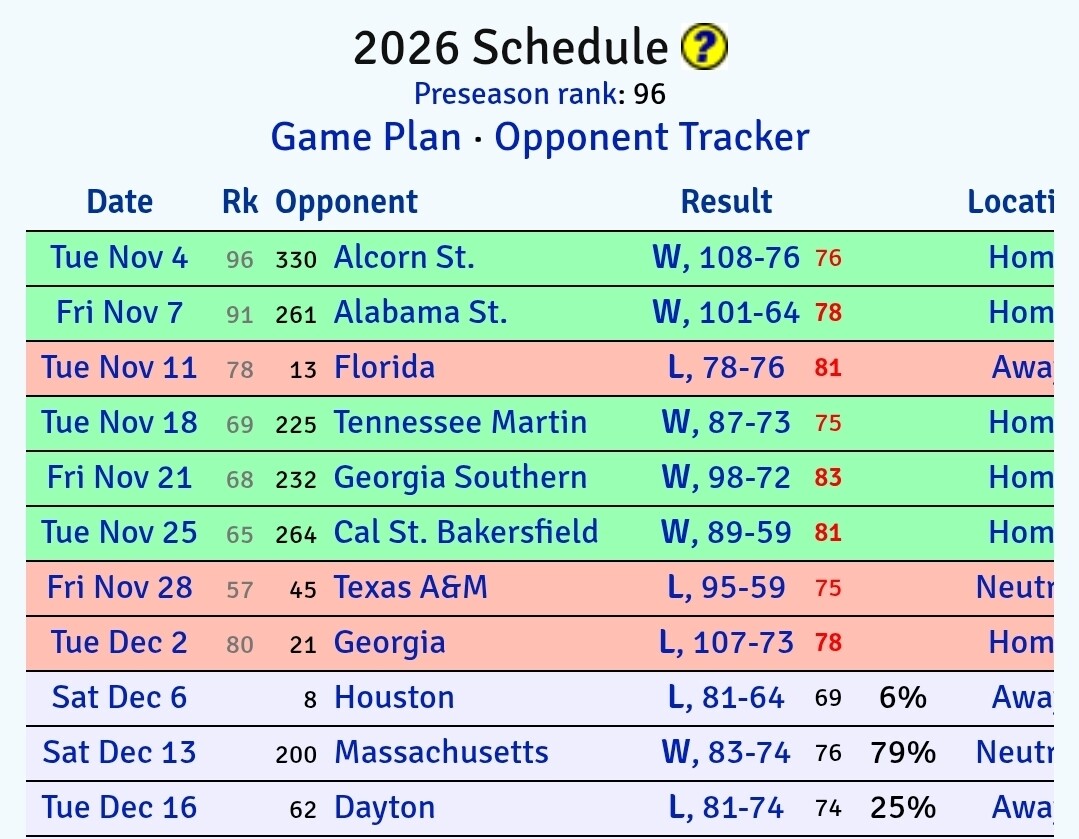1079x839 pixels.
Task: Select the Sat Dec 13 date link
Action: point(119,752)
